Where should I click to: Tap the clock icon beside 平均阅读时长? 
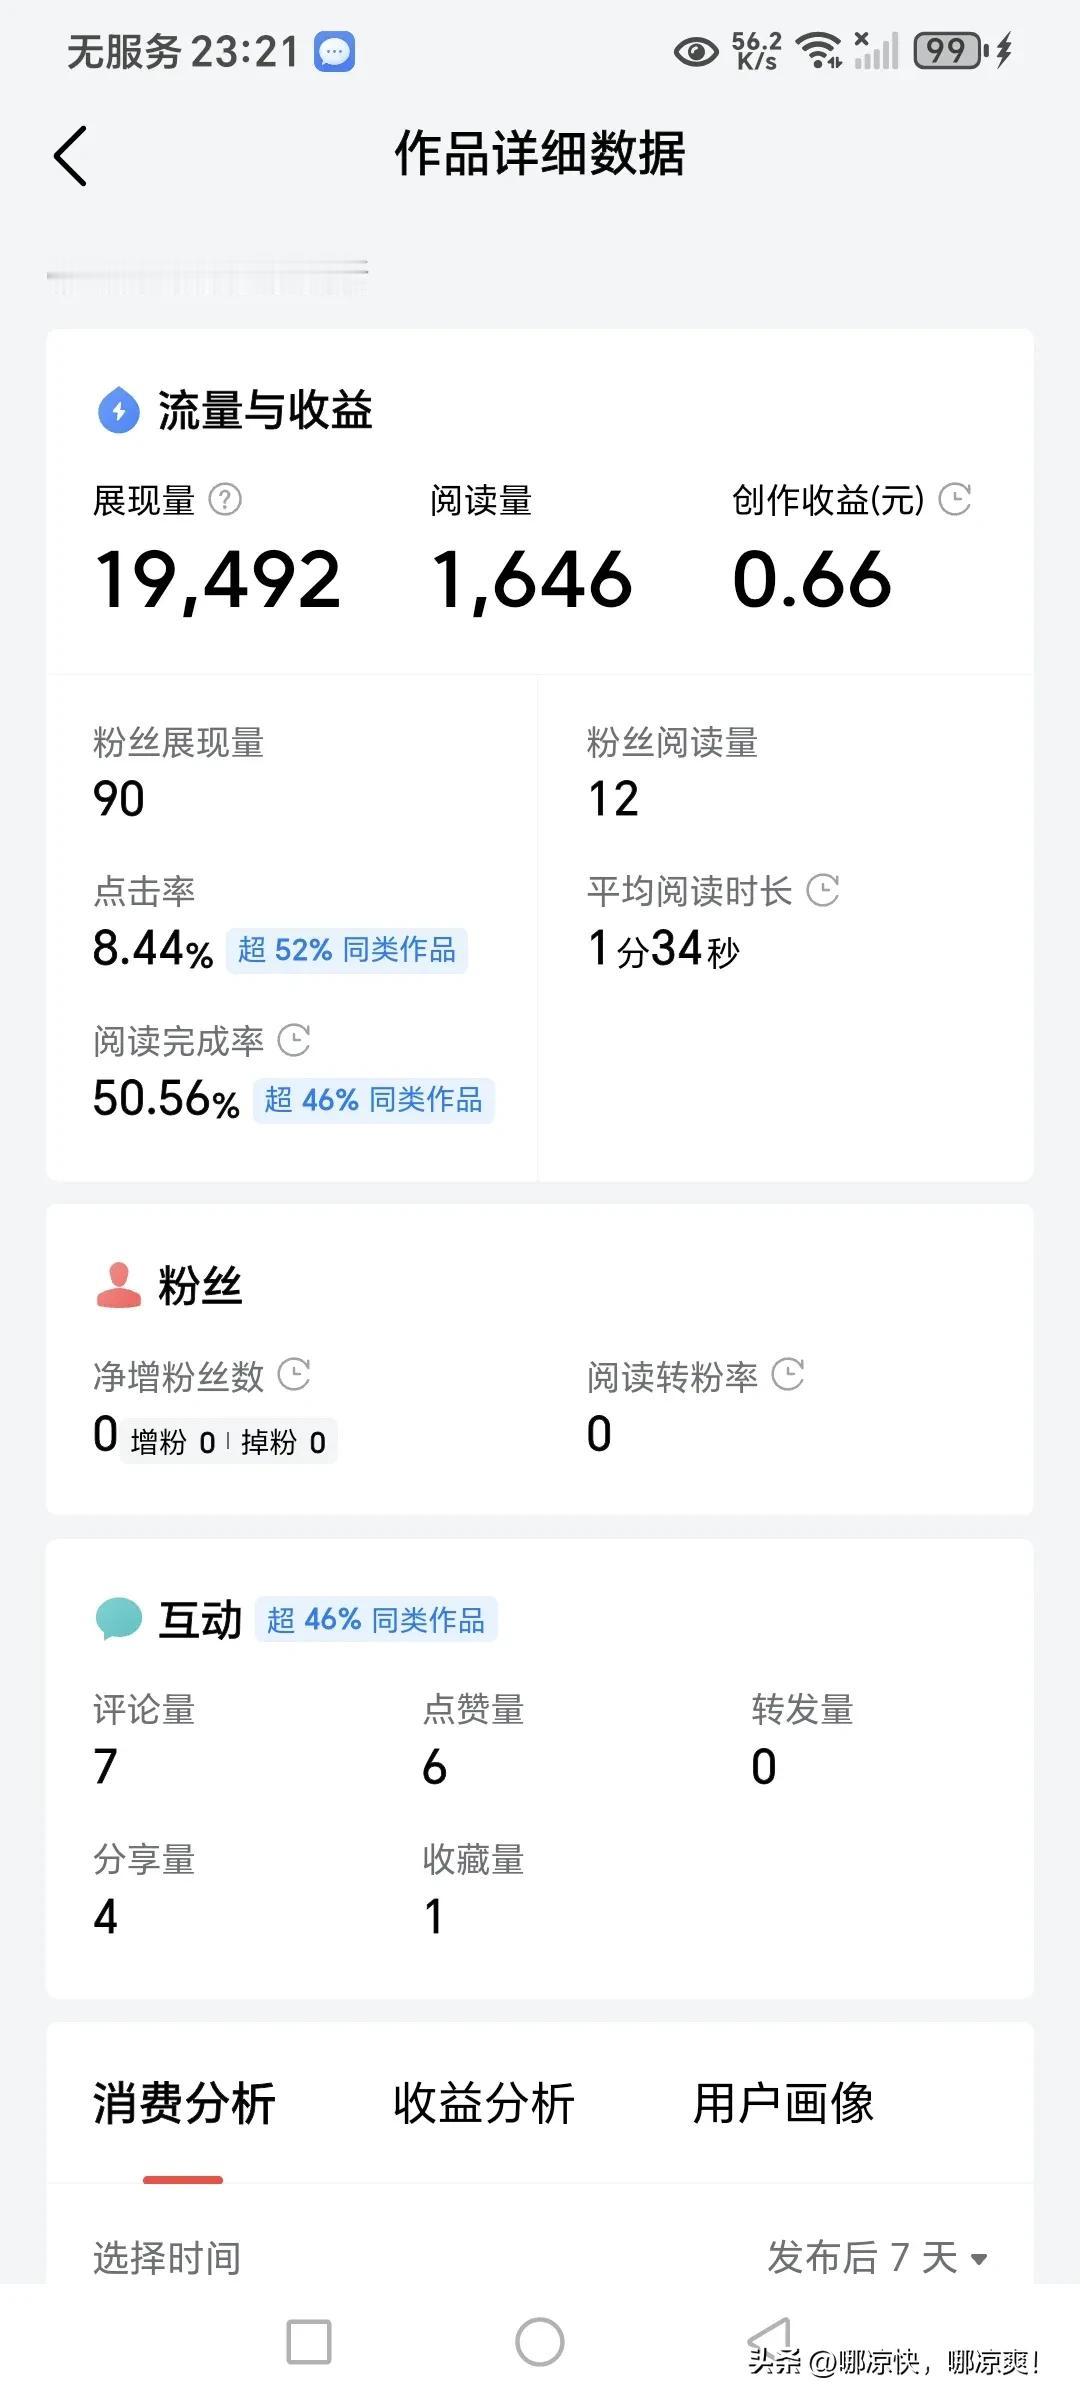click(822, 890)
